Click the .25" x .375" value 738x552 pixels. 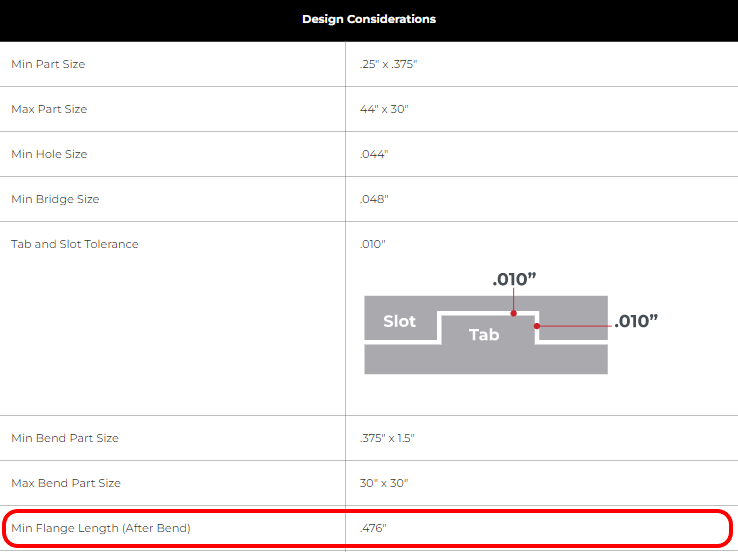click(388, 64)
